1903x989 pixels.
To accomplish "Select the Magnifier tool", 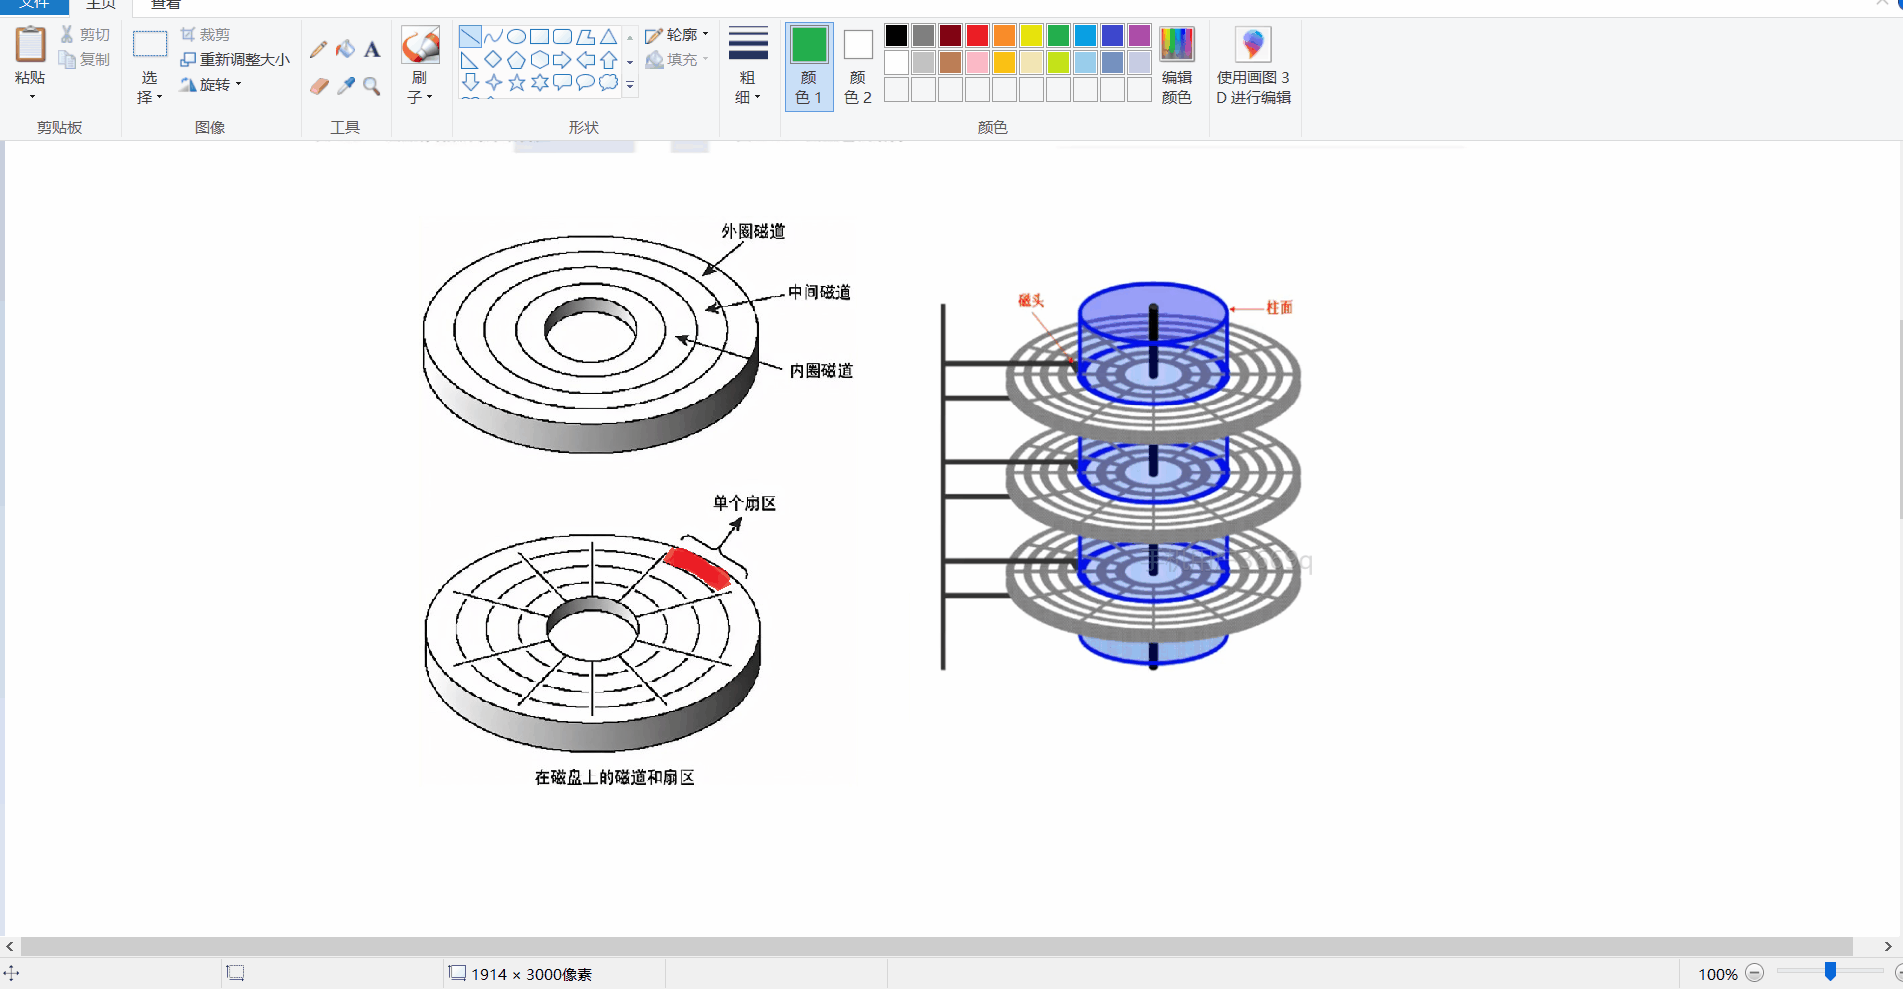I will pyautogui.click(x=372, y=87).
